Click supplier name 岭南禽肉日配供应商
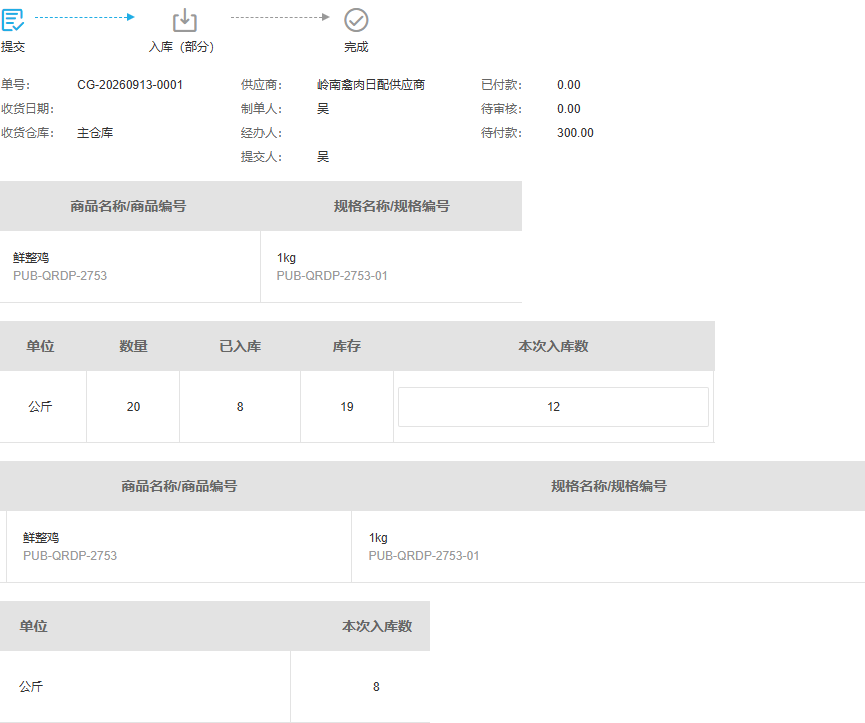The image size is (865, 723). click(x=371, y=85)
